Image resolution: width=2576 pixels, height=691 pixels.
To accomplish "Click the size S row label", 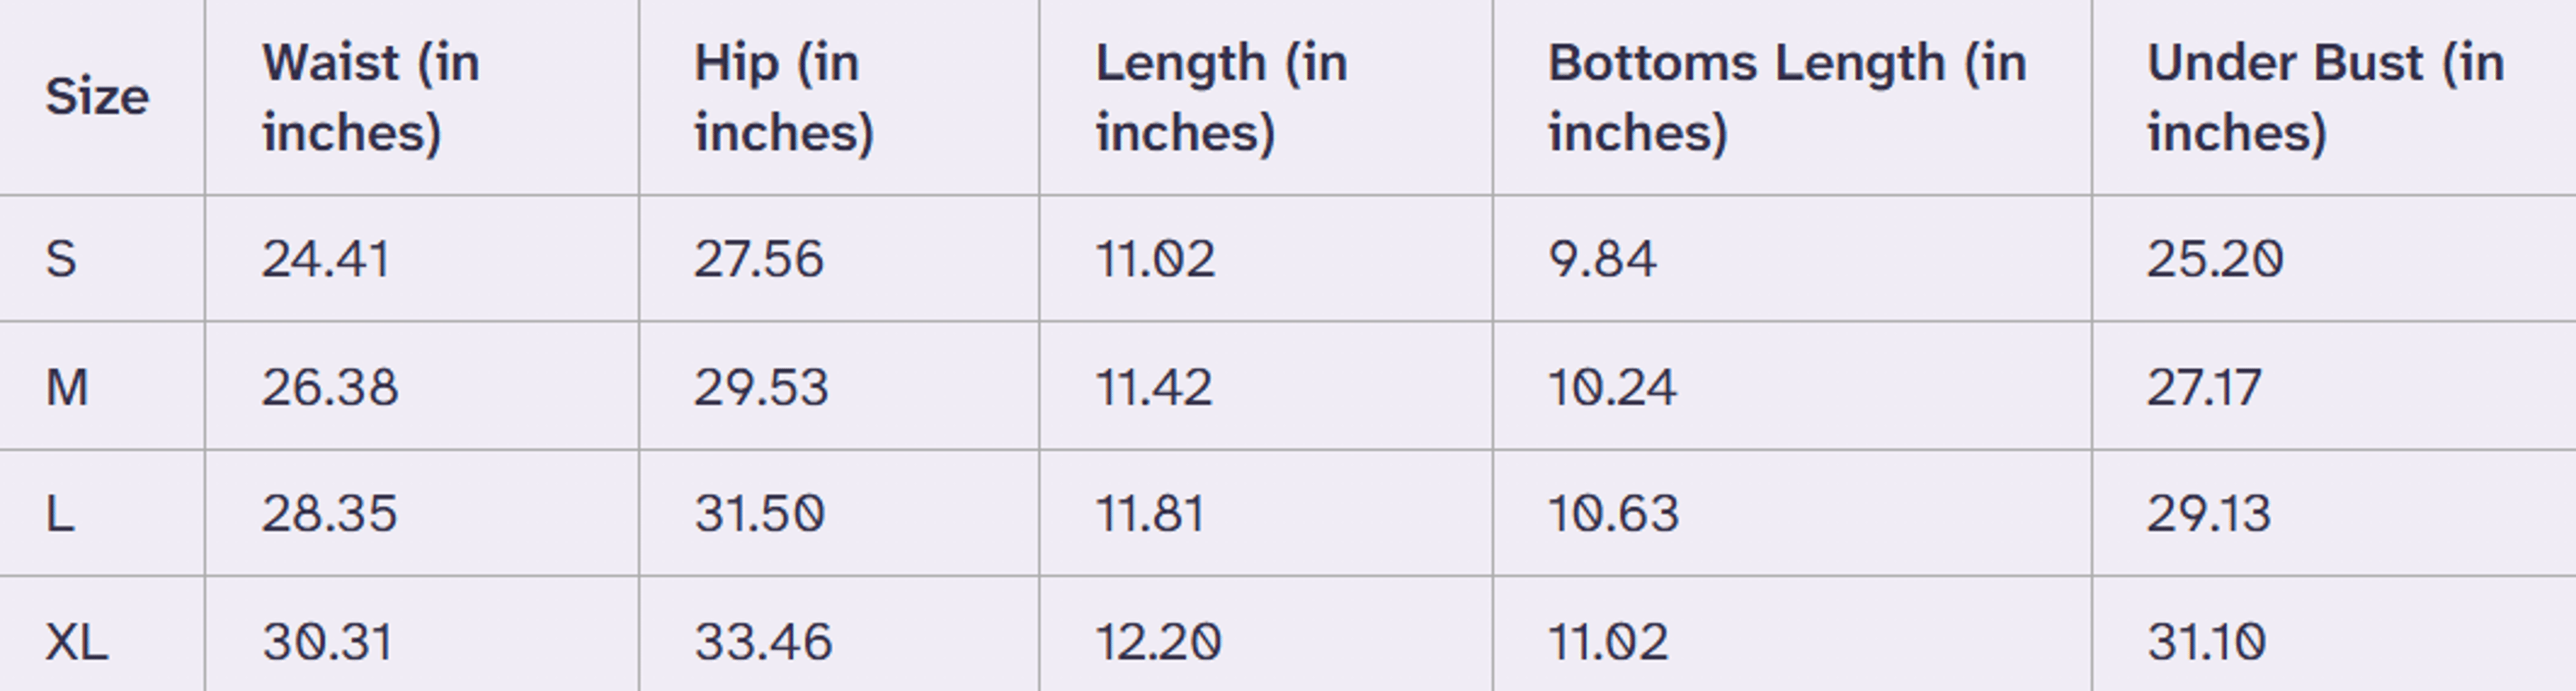I will click(x=61, y=259).
